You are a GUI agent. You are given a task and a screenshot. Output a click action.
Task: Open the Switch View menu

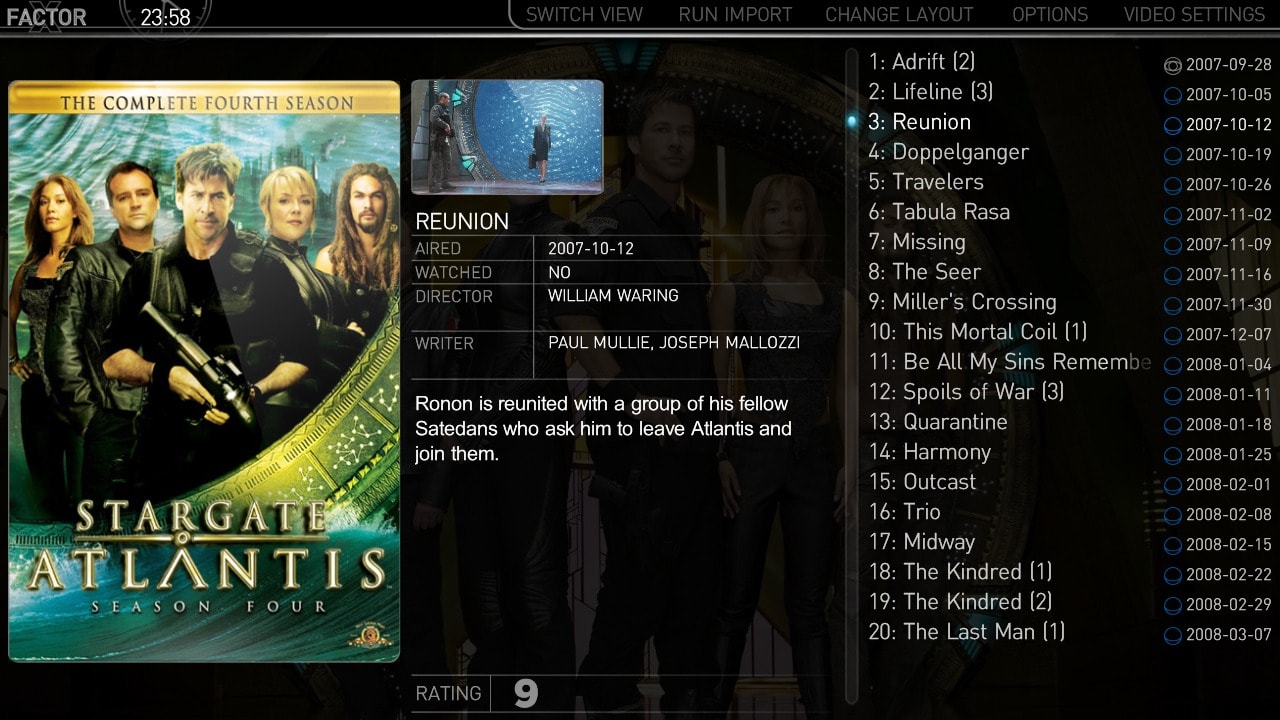(x=584, y=15)
